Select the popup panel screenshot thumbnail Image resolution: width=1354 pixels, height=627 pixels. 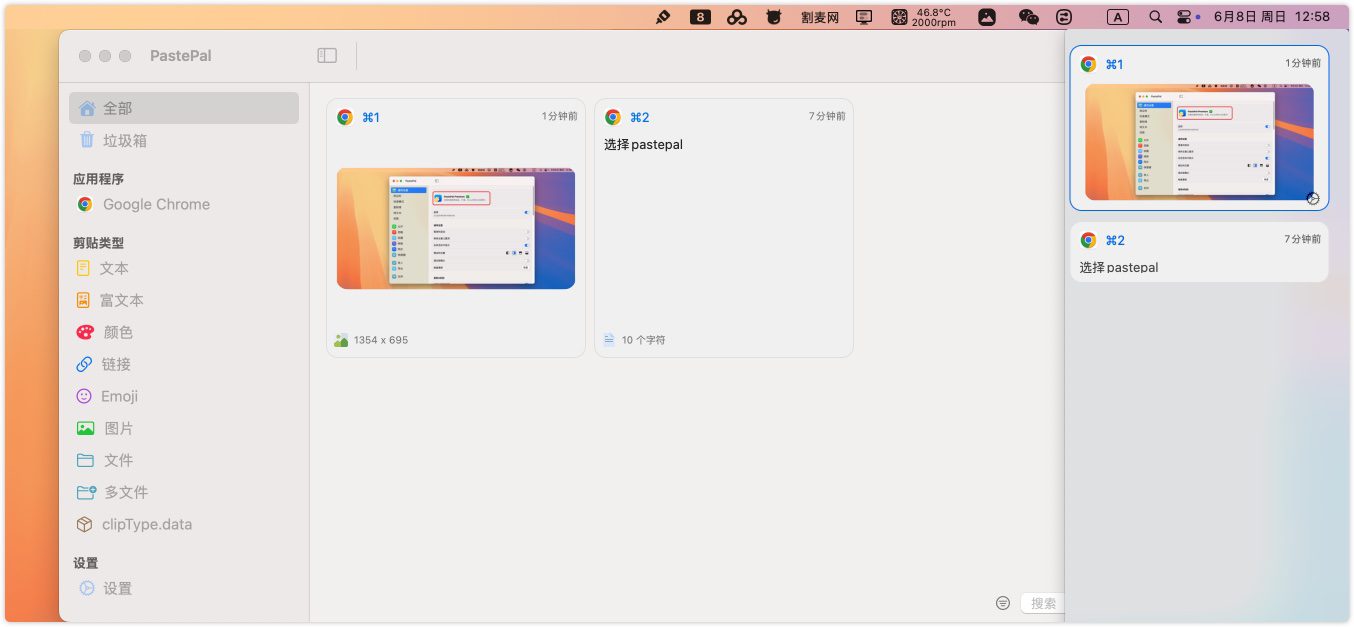click(x=1199, y=142)
